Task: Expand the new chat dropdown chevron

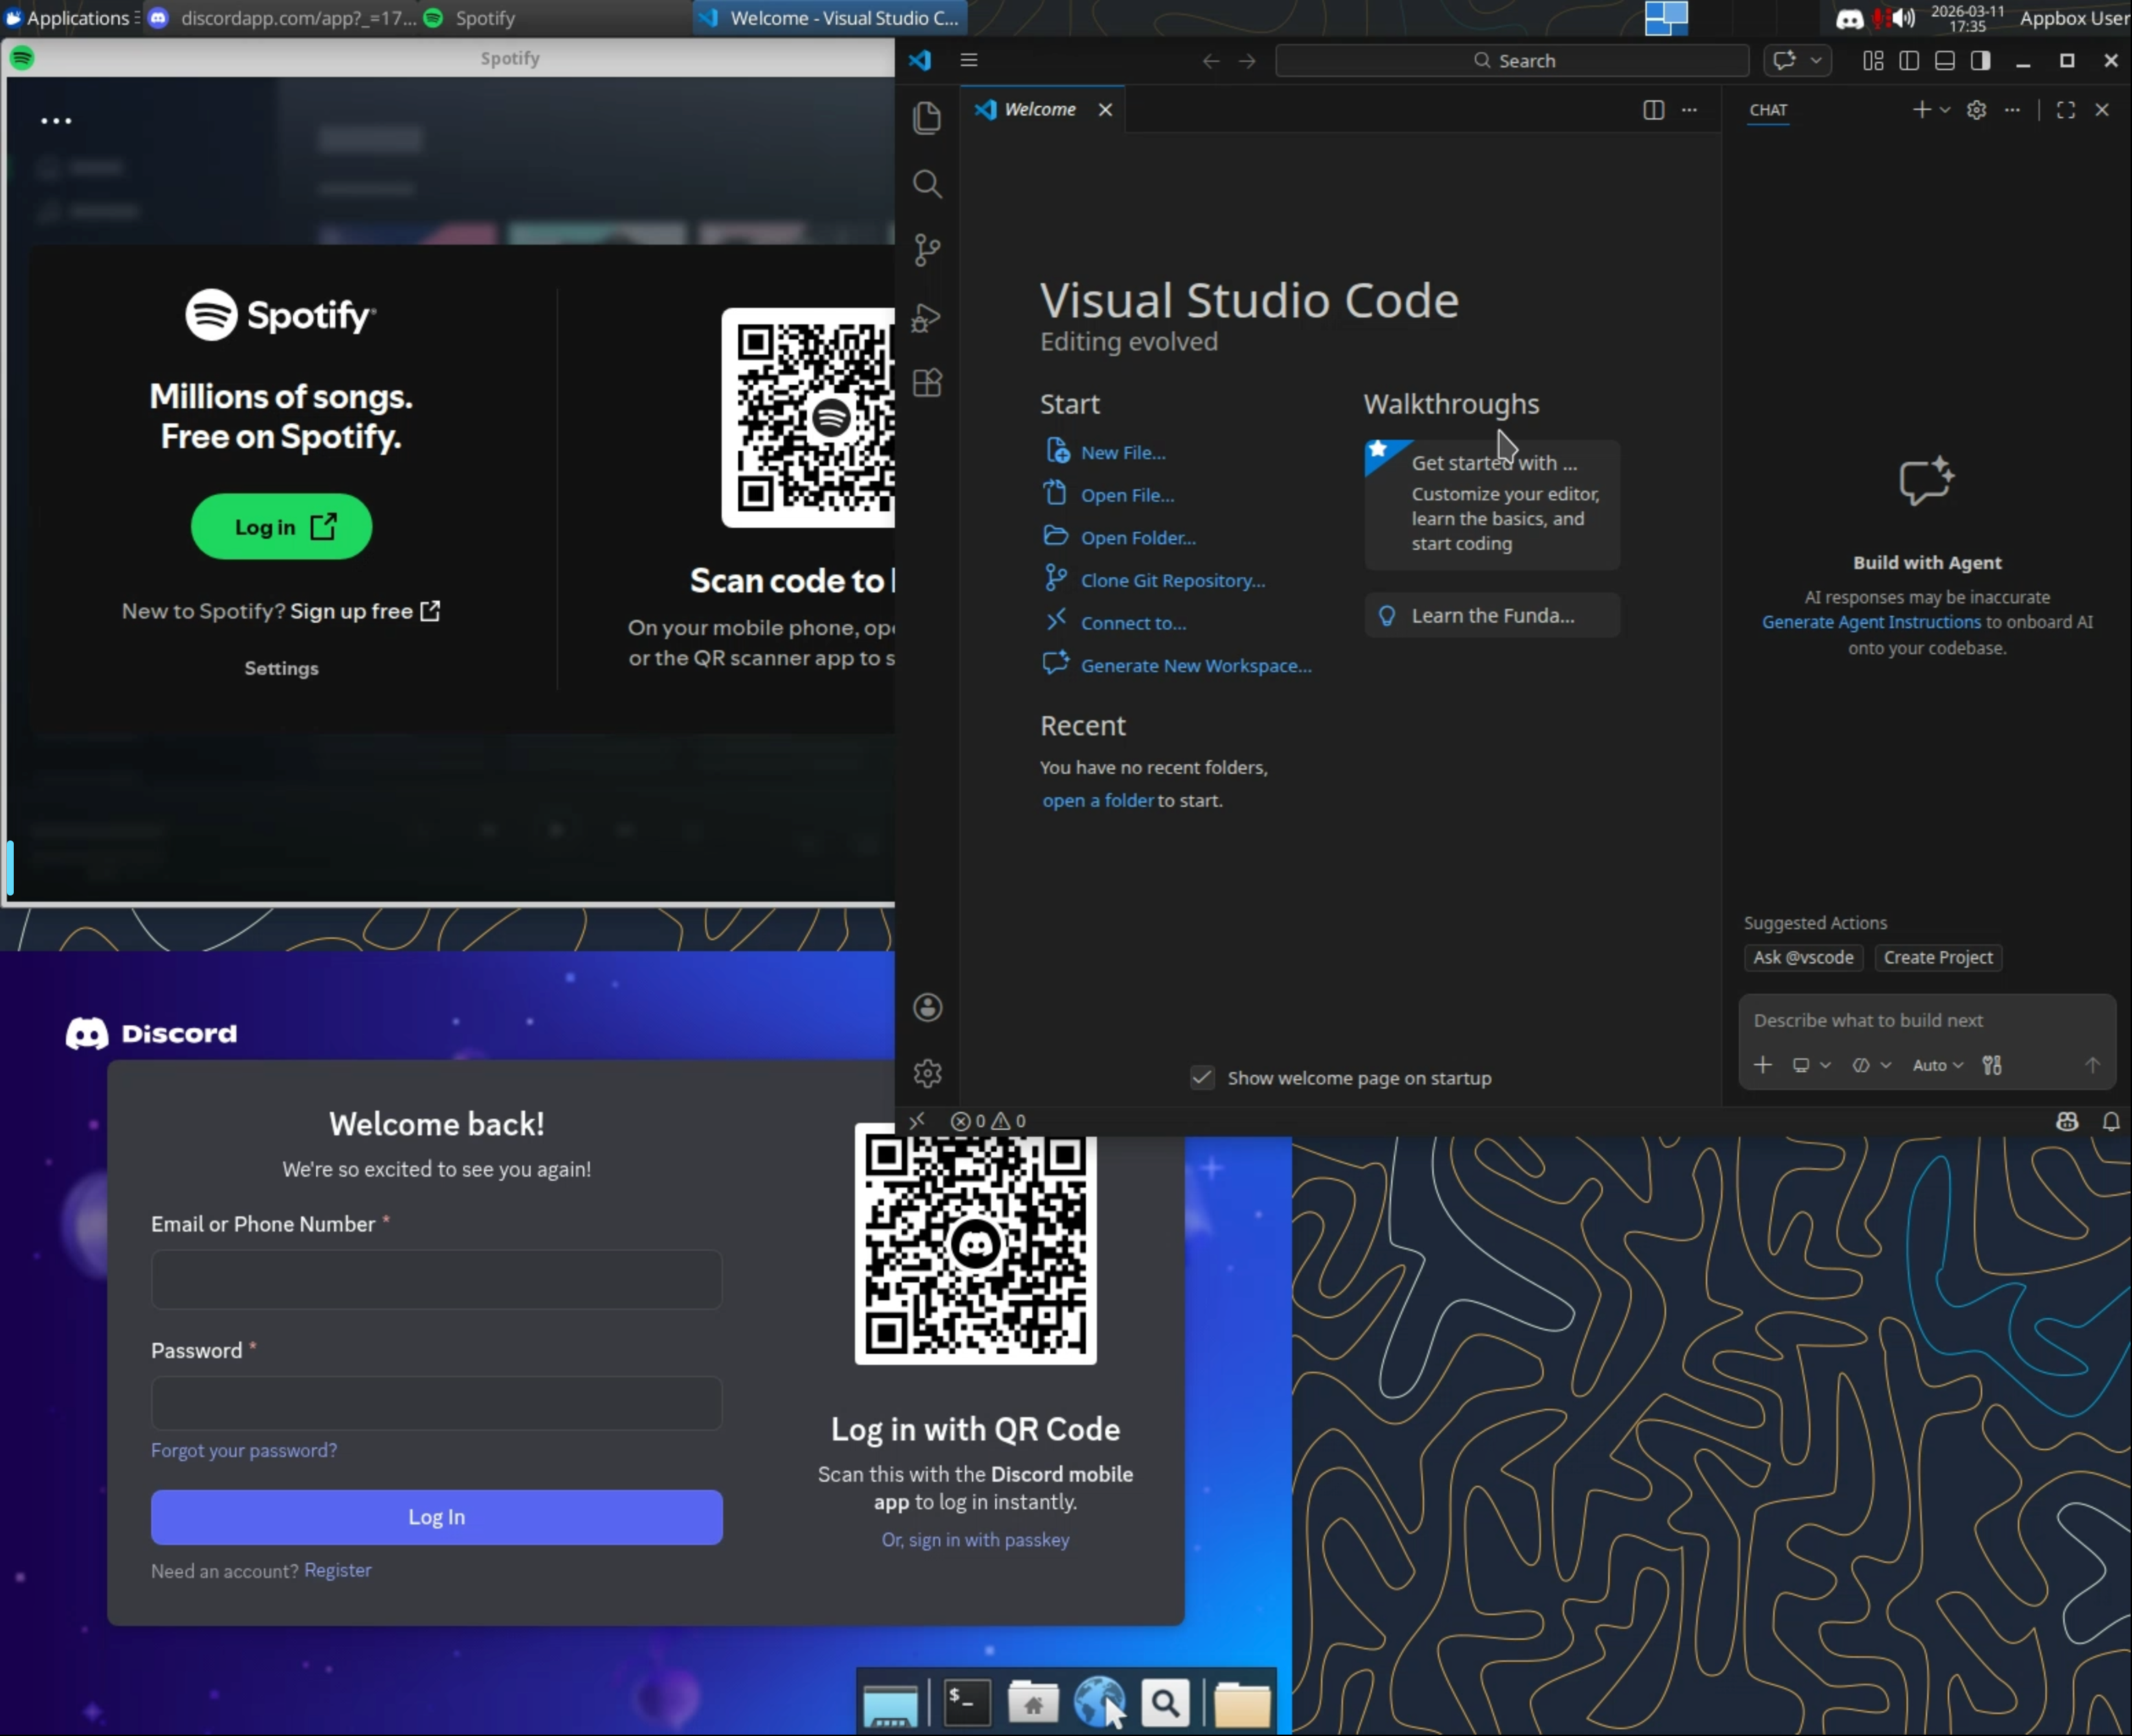Action: click(x=1945, y=110)
